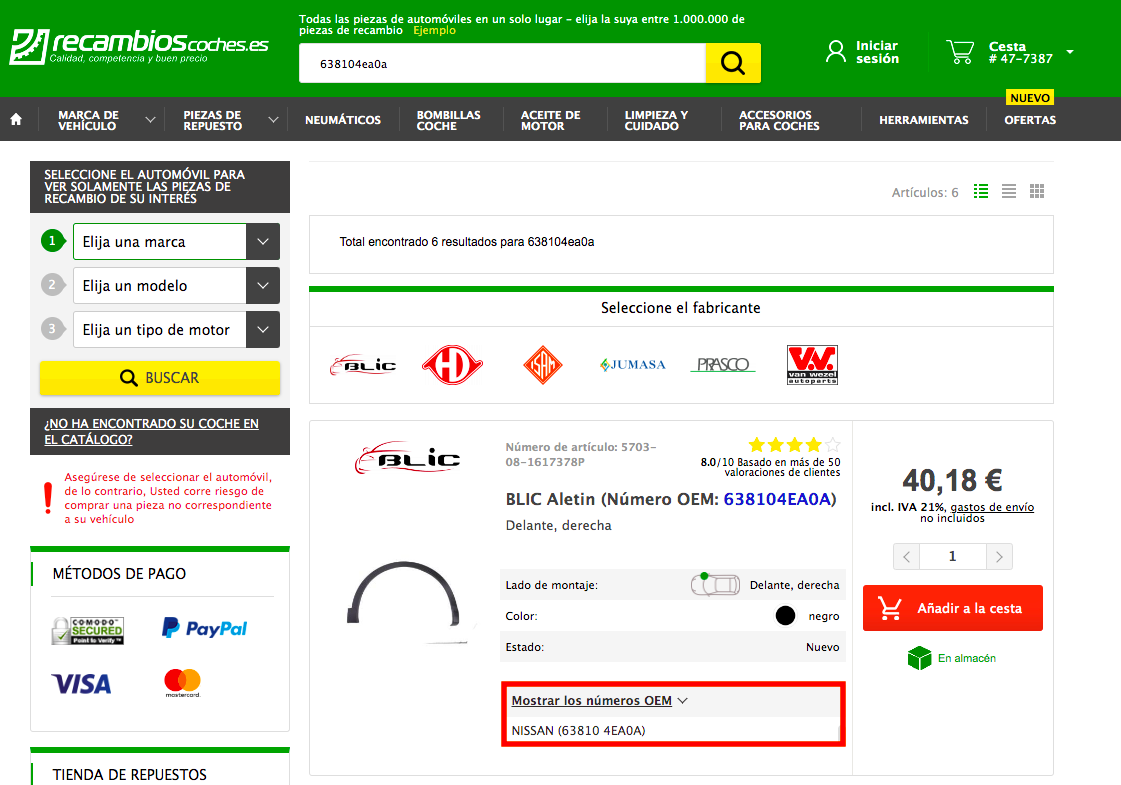Image resolution: width=1121 pixels, height=785 pixels.
Task: Open the Aceite de motor menu
Action: pyautogui.click(x=550, y=120)
